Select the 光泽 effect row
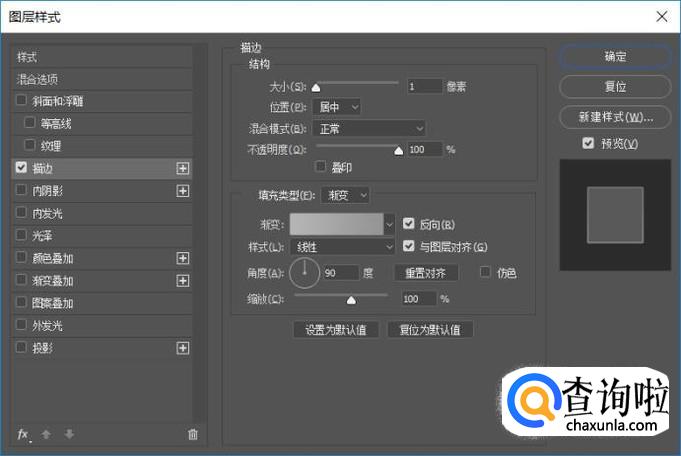The image size is (681, 456). click(x=102, y=236)
